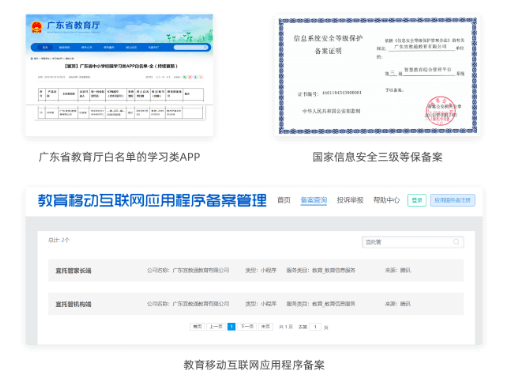Image resolution: width=508 pixels, height=385 pixels.
Task: Click the 广东省教育厅 header title
Action: pyautogui.click(x=73, y=25)
